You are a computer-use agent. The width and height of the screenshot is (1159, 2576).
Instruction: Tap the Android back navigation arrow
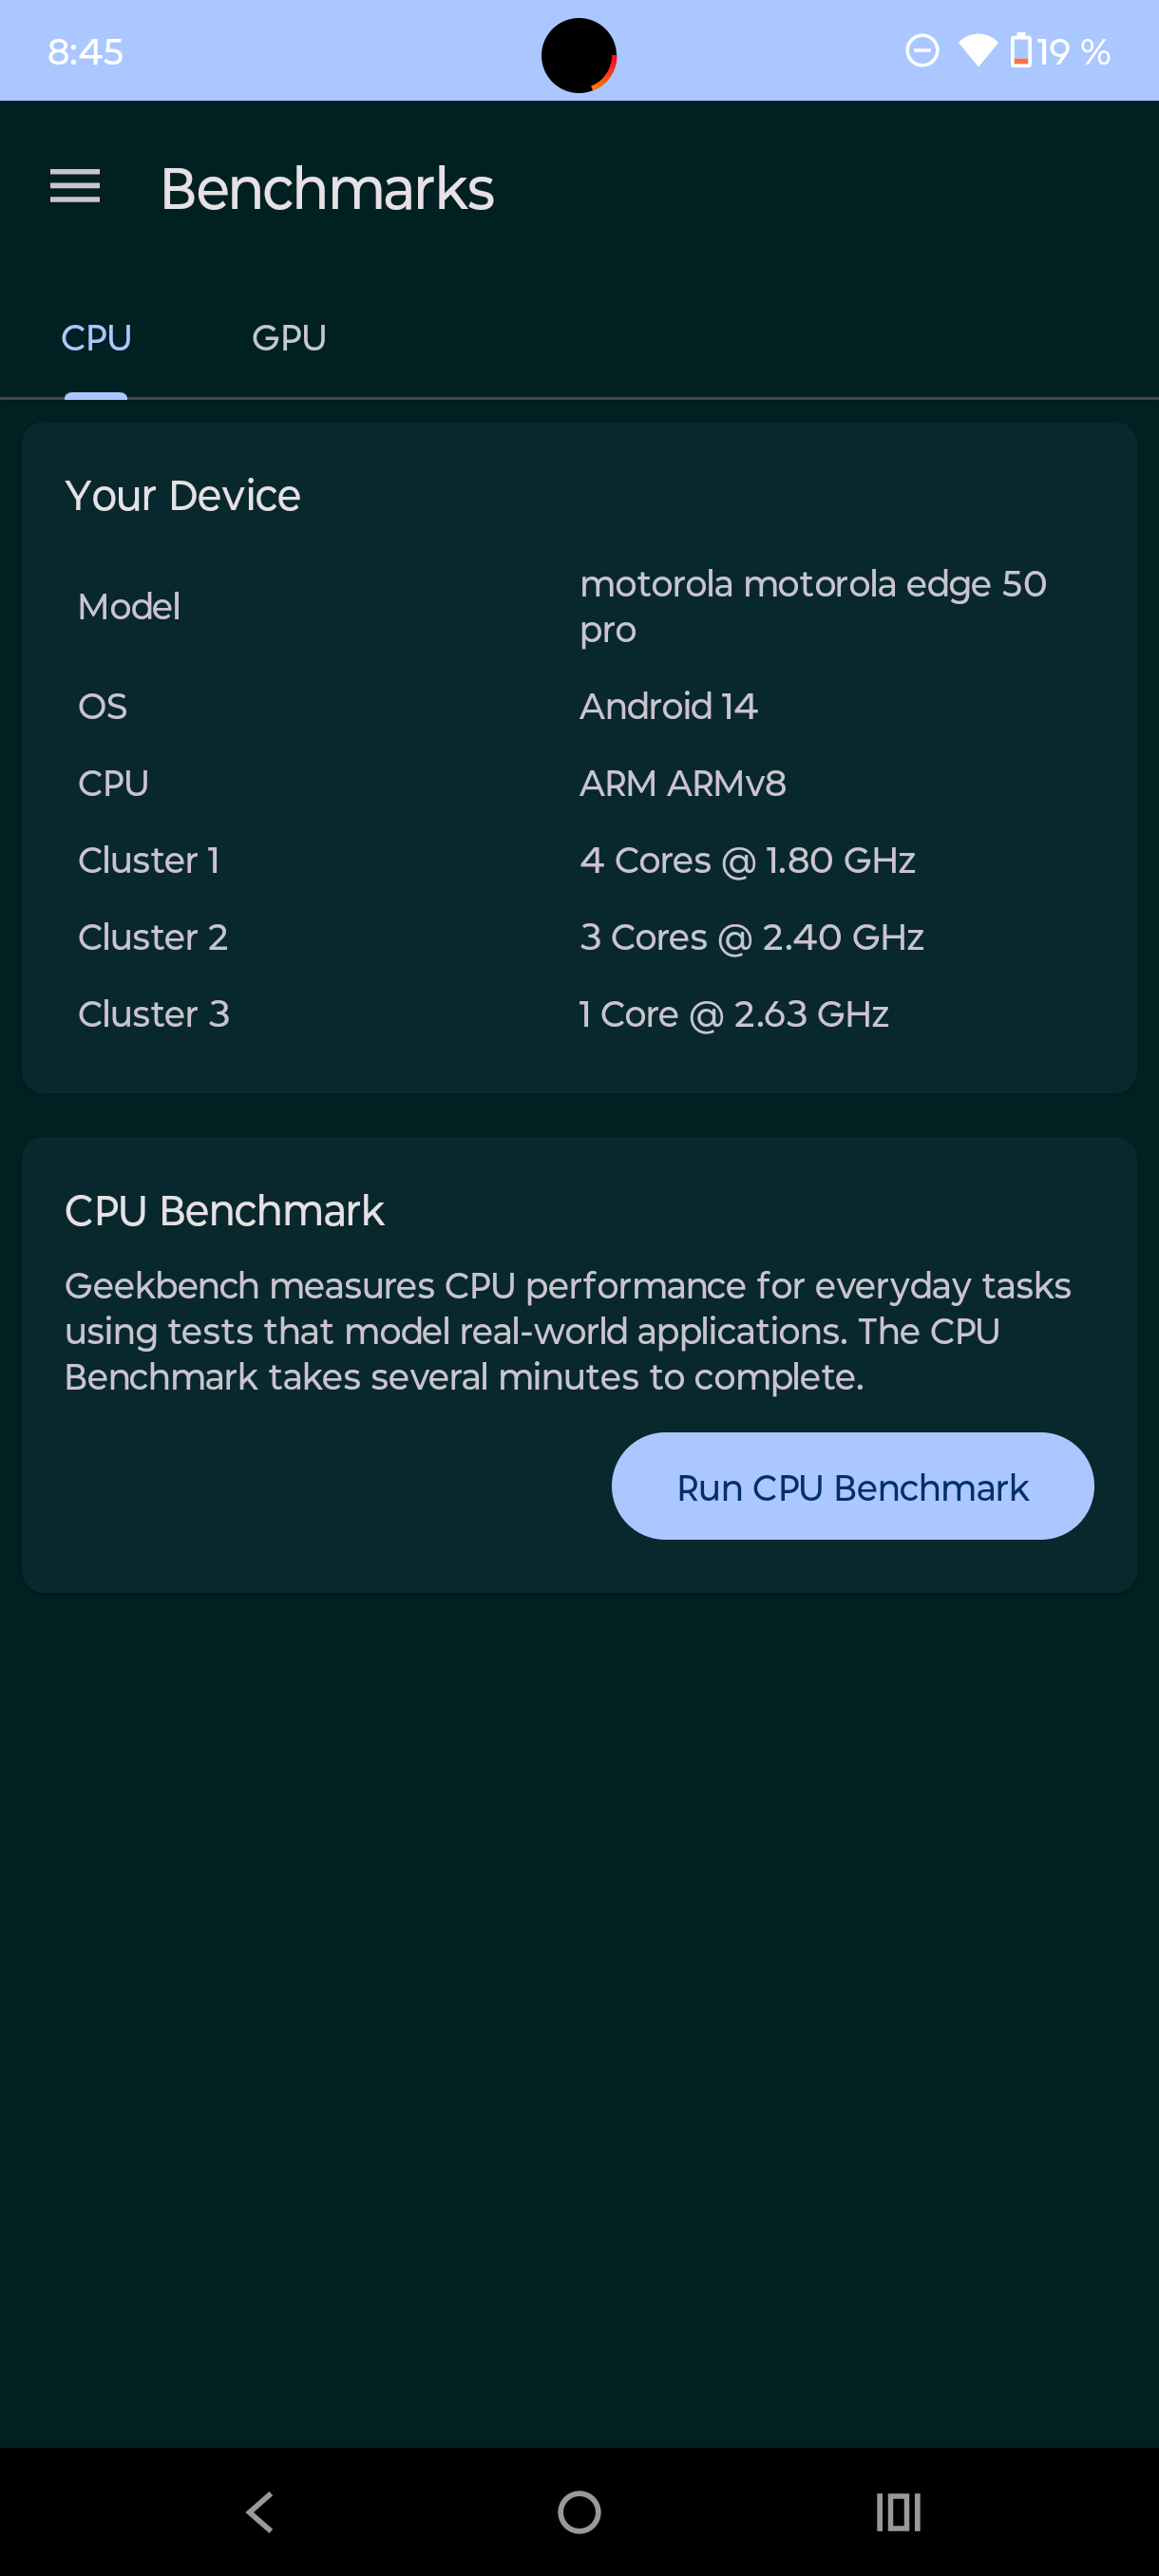pyautogui.click(x=260, y=2511)
